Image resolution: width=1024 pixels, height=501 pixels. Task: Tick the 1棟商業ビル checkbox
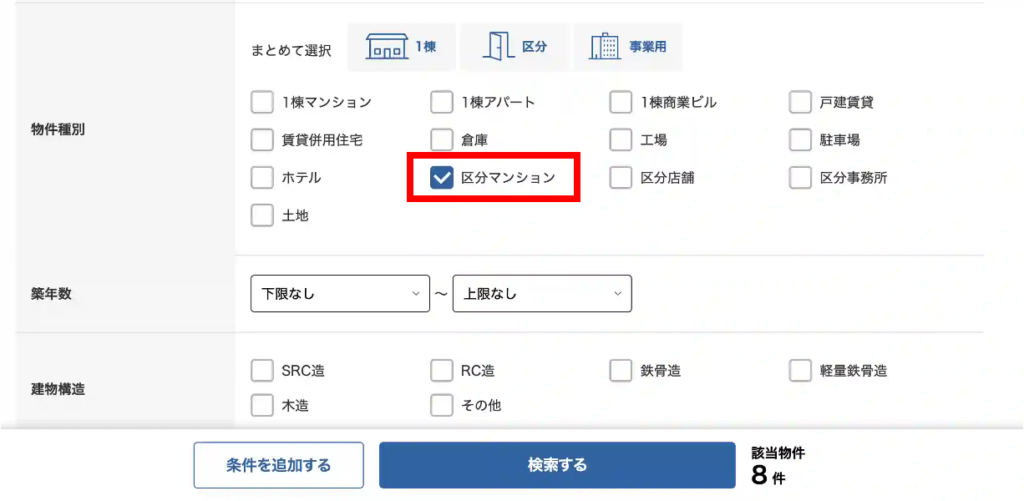(622, 102)
